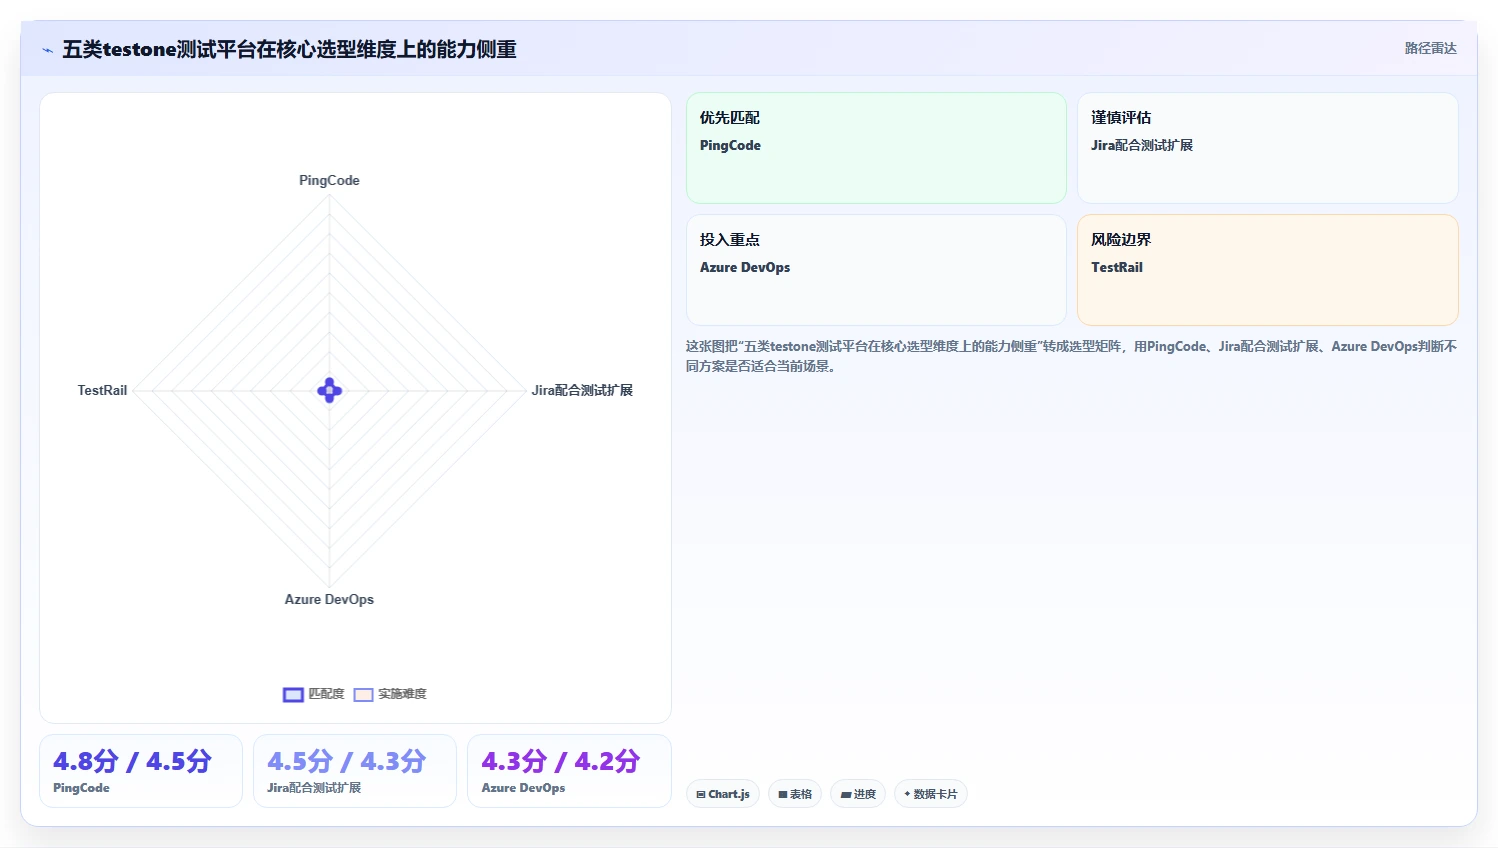The height and width of the screenshot is (848, 1498).
Task: Click the PingCode axis label on the radar
Action: tap(329, 180)
